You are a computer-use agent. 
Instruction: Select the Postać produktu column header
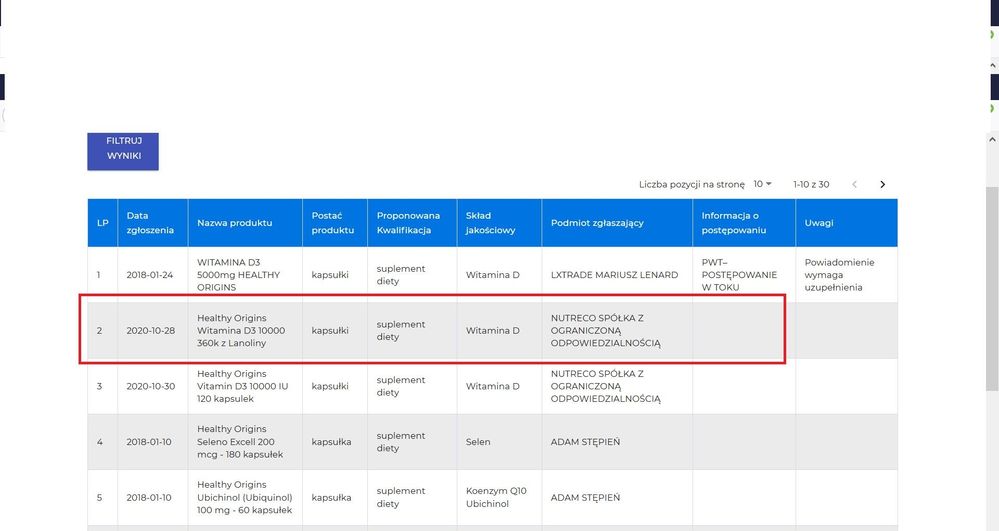tap(333, 223)
